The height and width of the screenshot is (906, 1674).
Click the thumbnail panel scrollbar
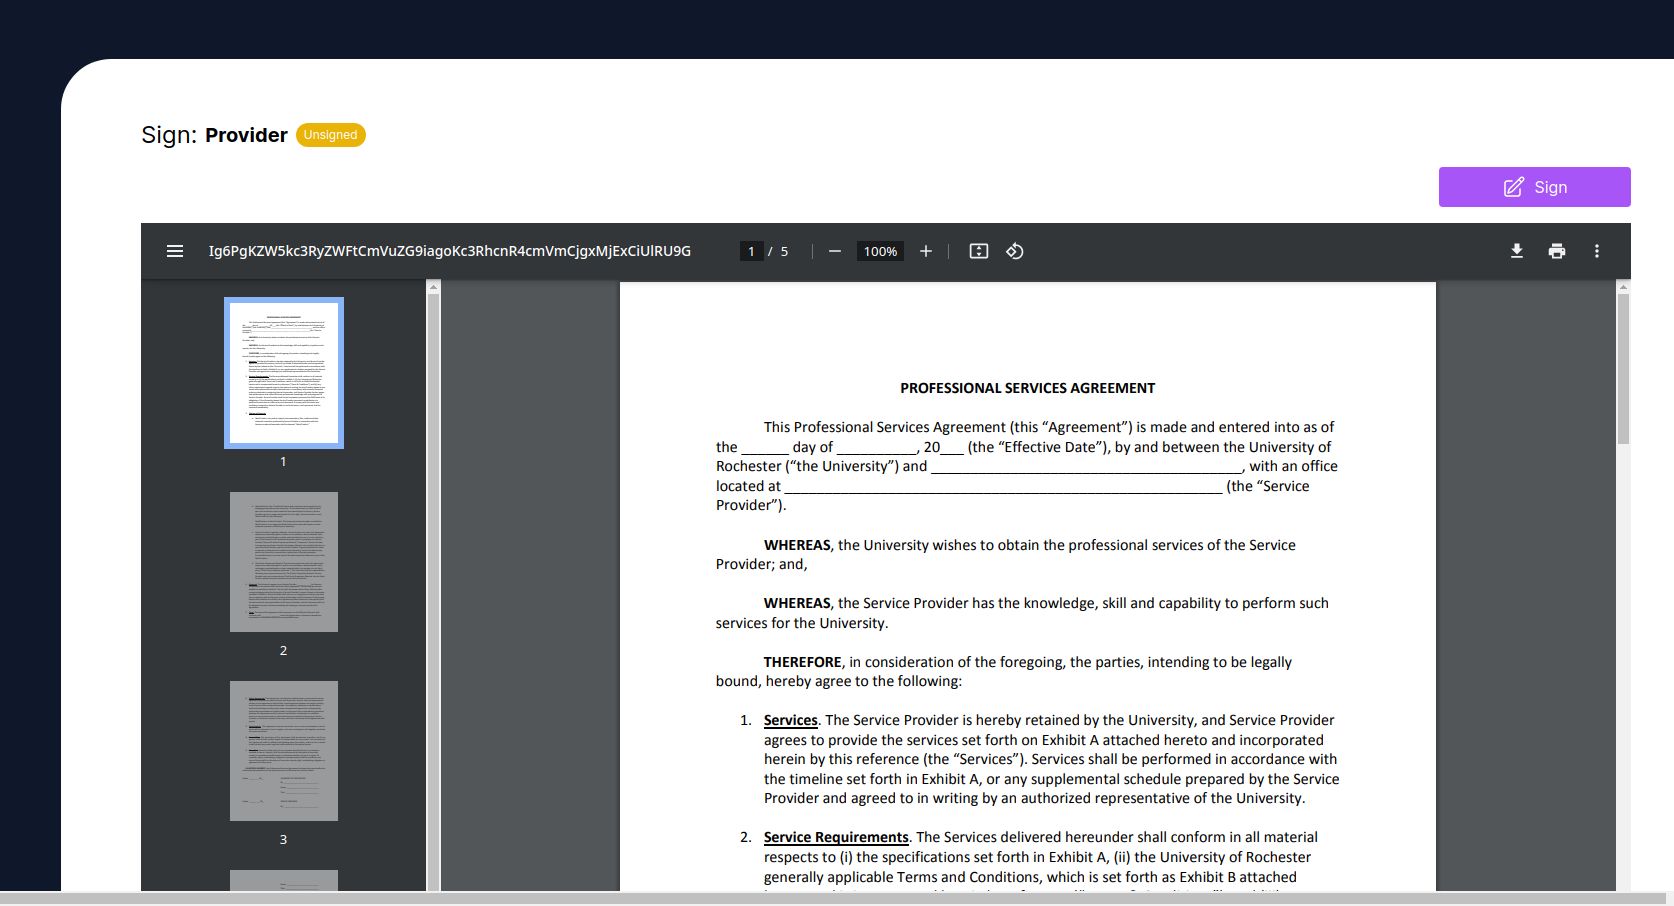433,590
